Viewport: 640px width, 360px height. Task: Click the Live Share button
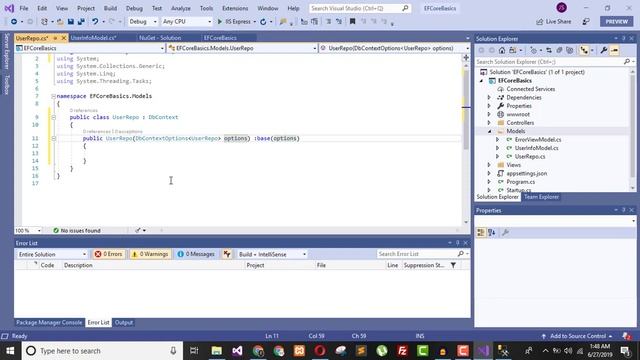click(x=553, y=22)
